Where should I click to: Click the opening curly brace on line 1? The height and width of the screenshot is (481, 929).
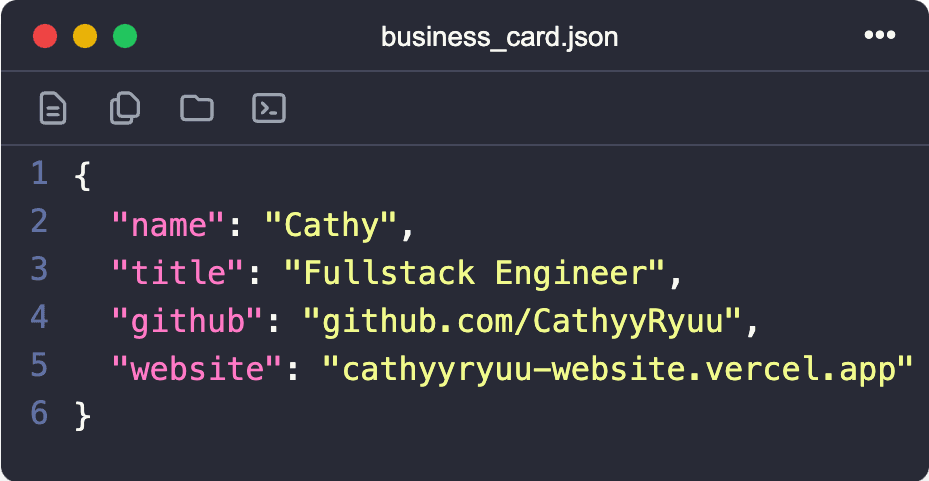83,177
